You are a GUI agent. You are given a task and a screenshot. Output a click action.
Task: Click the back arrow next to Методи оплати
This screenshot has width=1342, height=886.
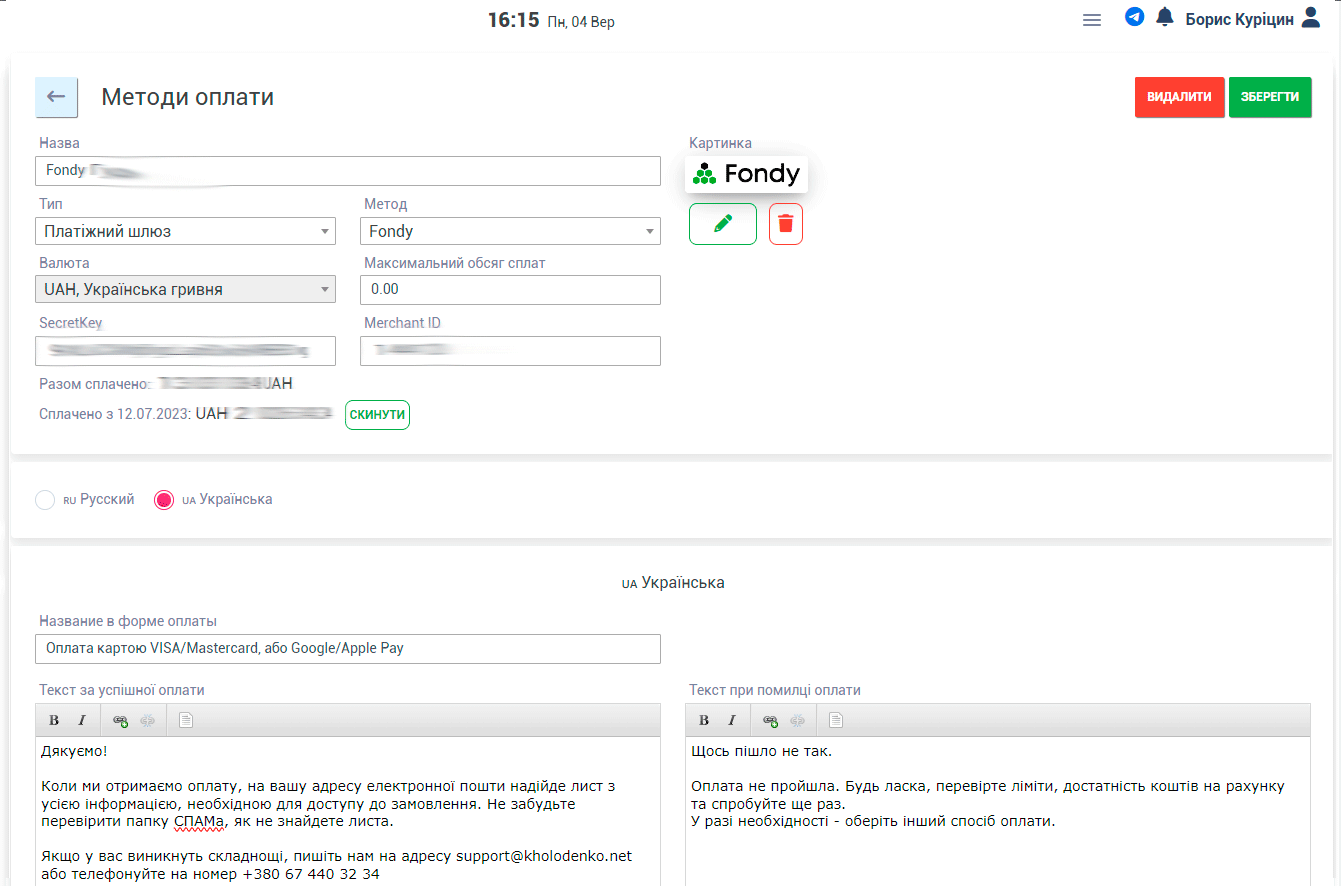click(x=56, y=97)
